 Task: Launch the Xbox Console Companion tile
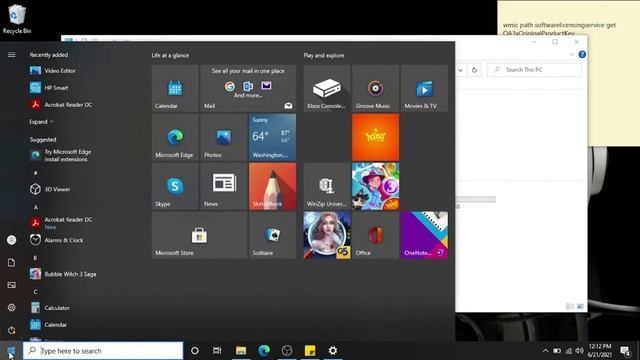point(327,88)
